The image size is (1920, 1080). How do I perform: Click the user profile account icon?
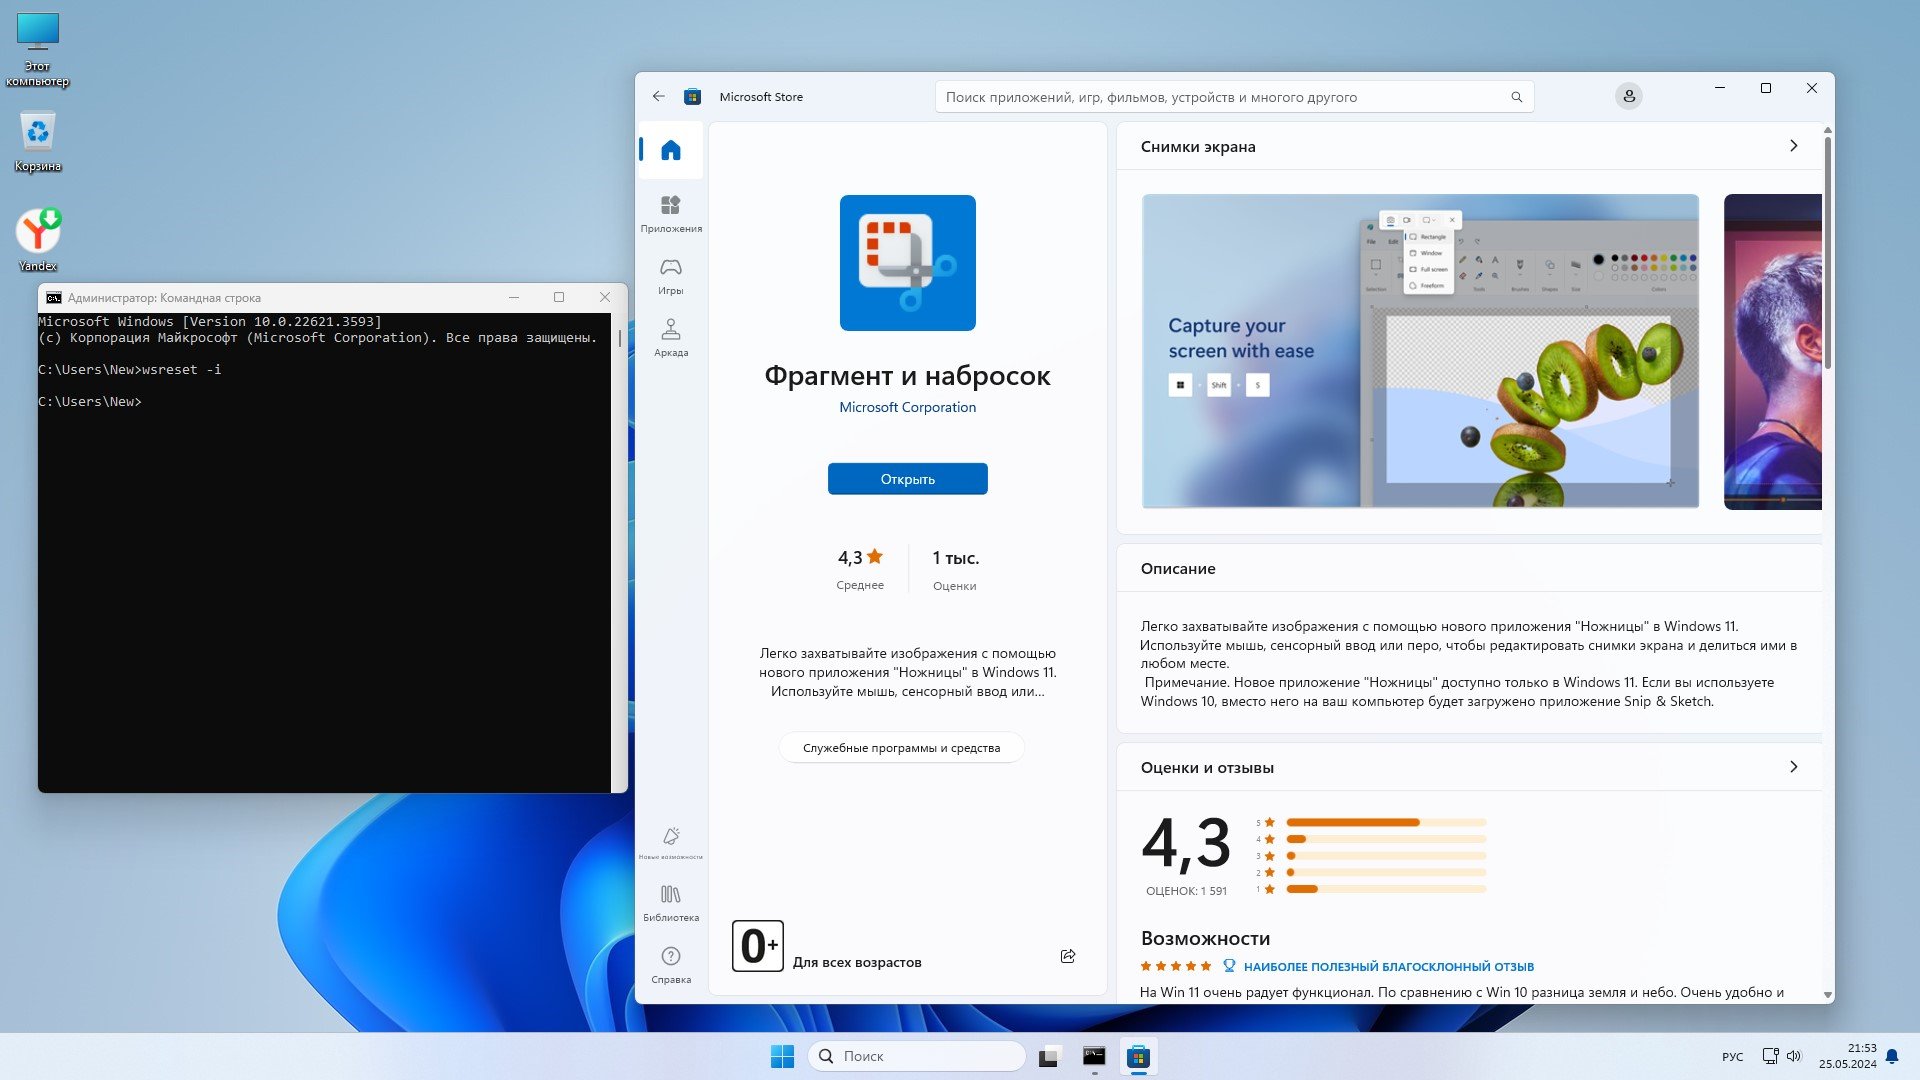[x=1628, y=96]
